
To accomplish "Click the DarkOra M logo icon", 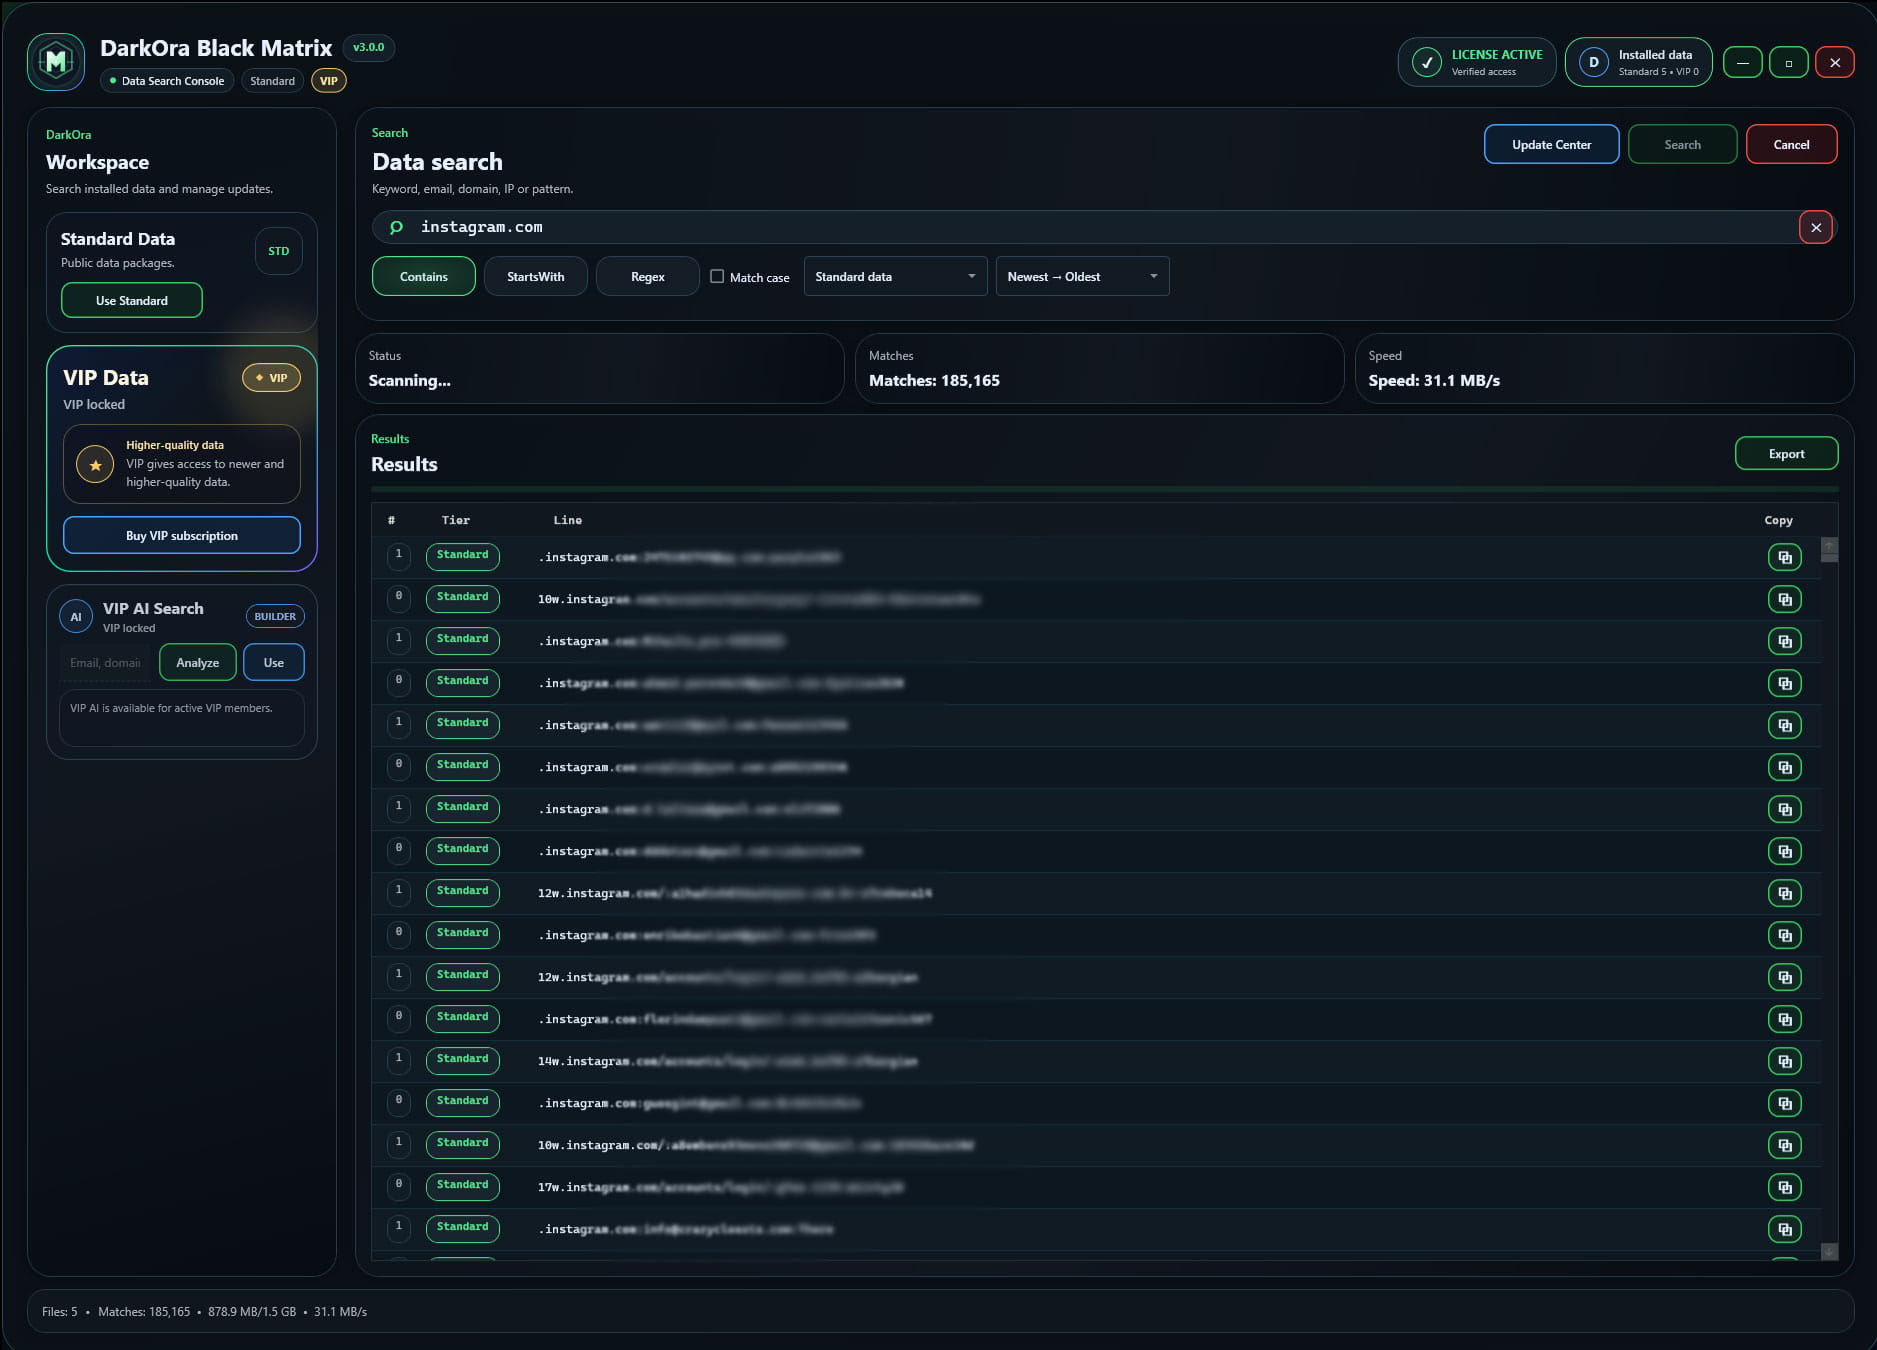I will 56,62.
